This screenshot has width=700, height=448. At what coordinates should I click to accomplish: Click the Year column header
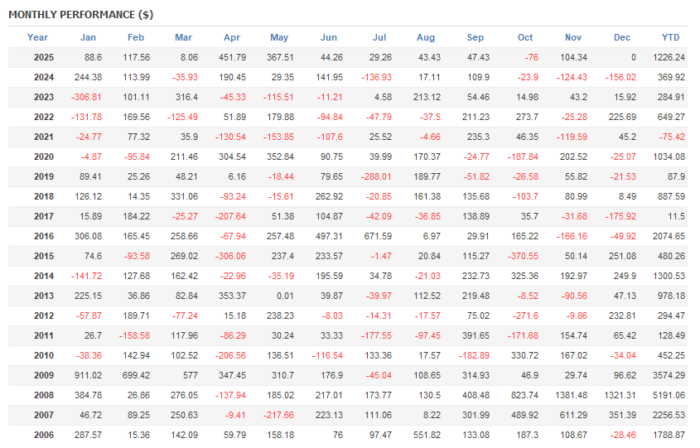coord(37,38)
